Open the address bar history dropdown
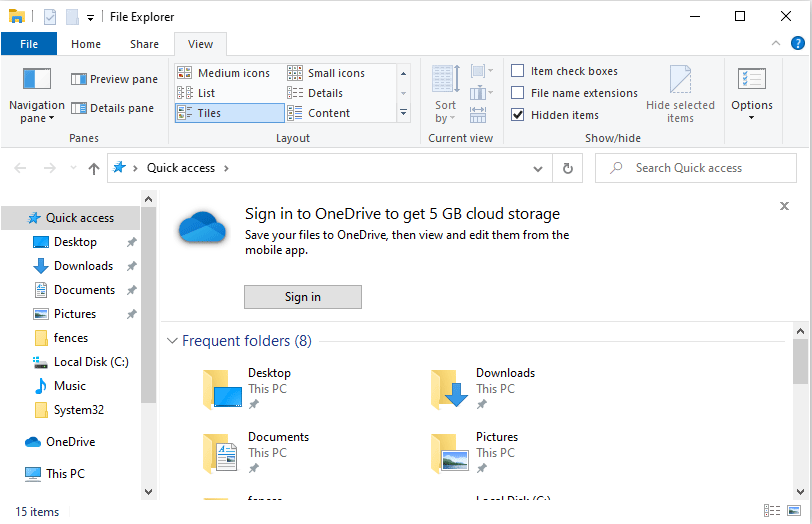 point(538,169)
